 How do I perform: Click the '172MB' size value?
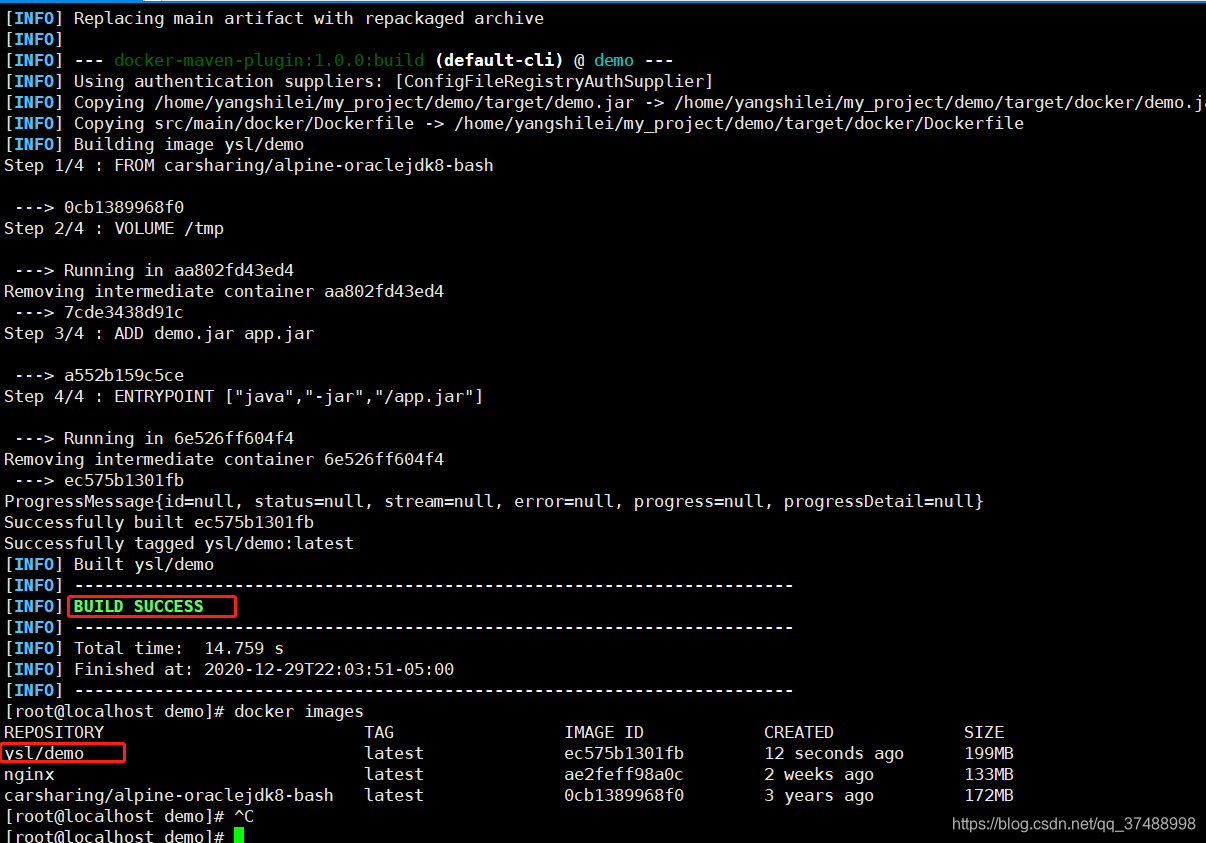pos(989,795)
